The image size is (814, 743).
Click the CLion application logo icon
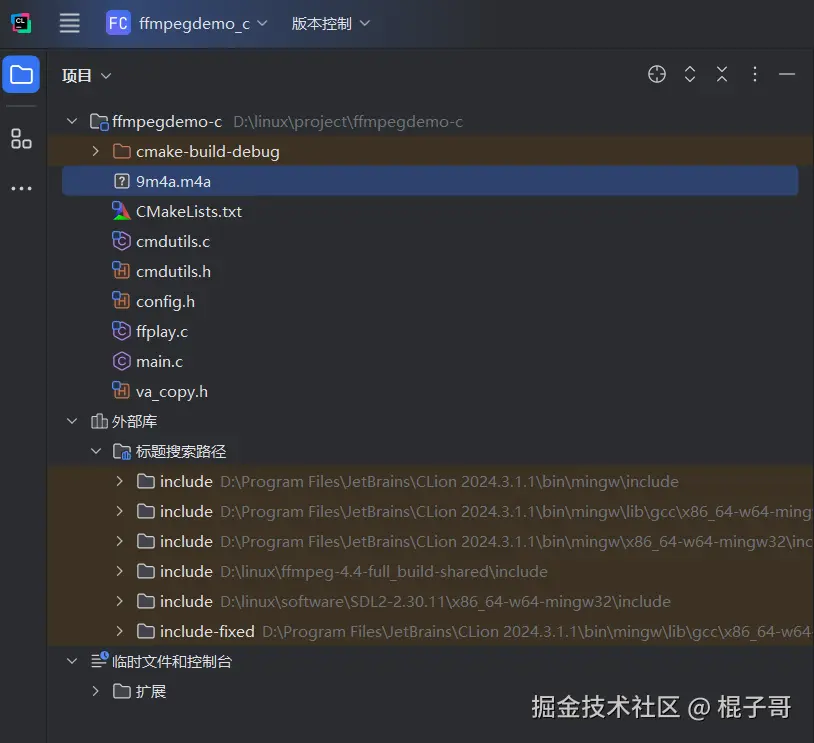[21, 23]
